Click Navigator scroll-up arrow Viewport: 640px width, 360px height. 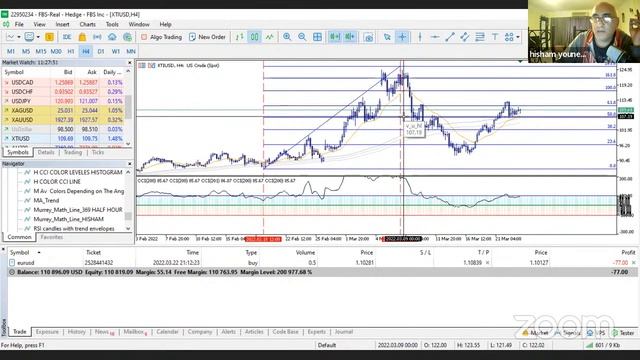coord(128,172)
